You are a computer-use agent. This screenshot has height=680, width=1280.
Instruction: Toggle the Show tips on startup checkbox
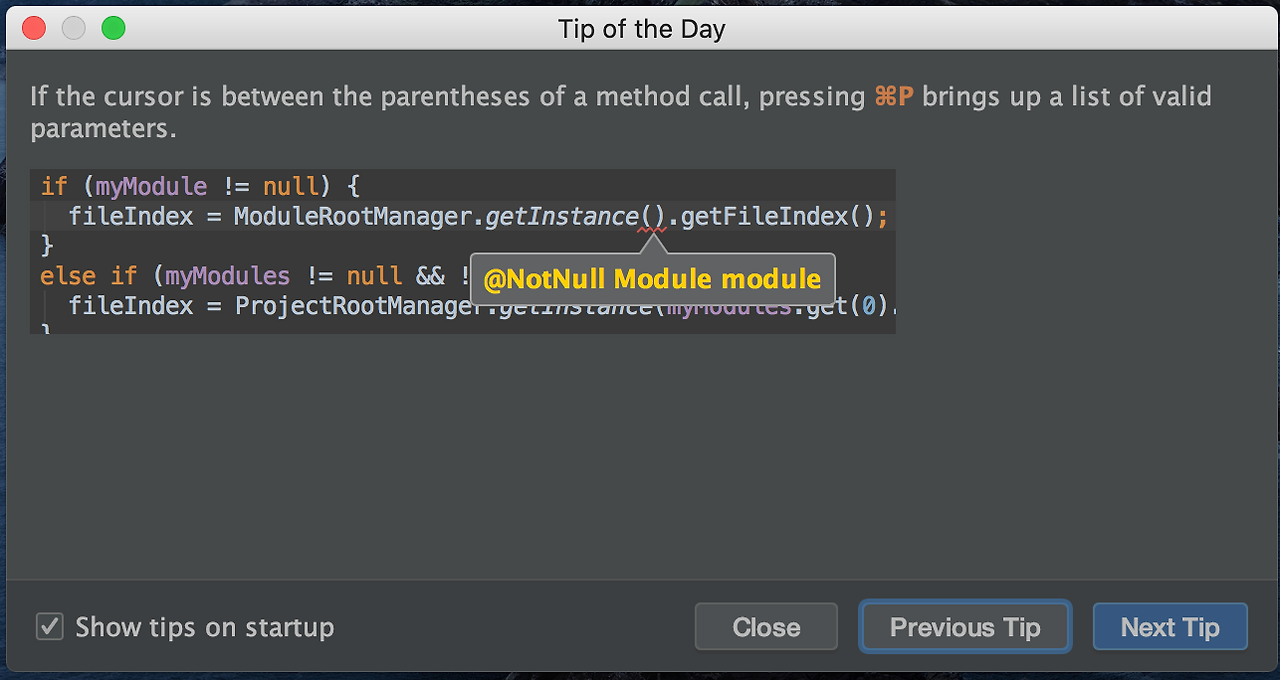50,627
